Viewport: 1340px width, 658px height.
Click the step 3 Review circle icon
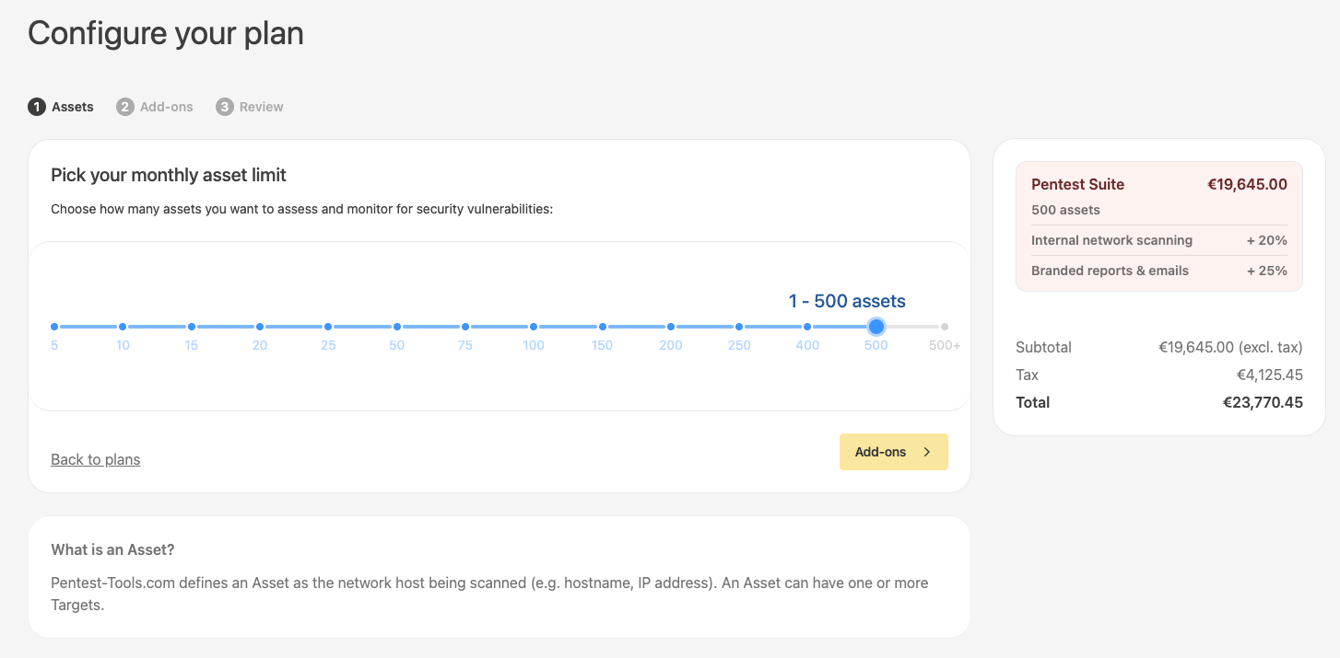[x=225, y=107]
